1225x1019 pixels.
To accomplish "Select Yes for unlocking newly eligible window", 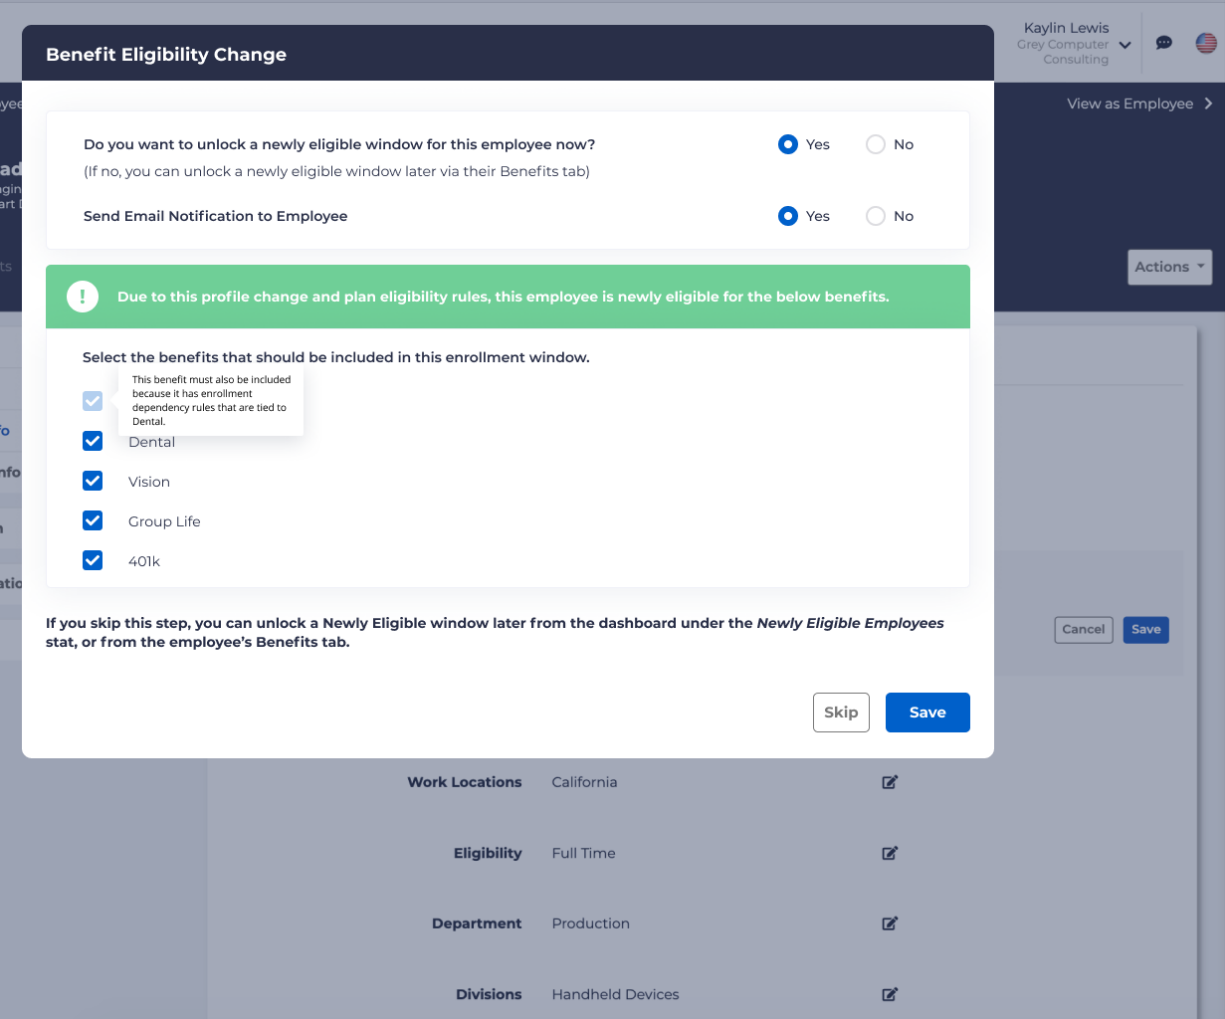I will click(788, 145).
